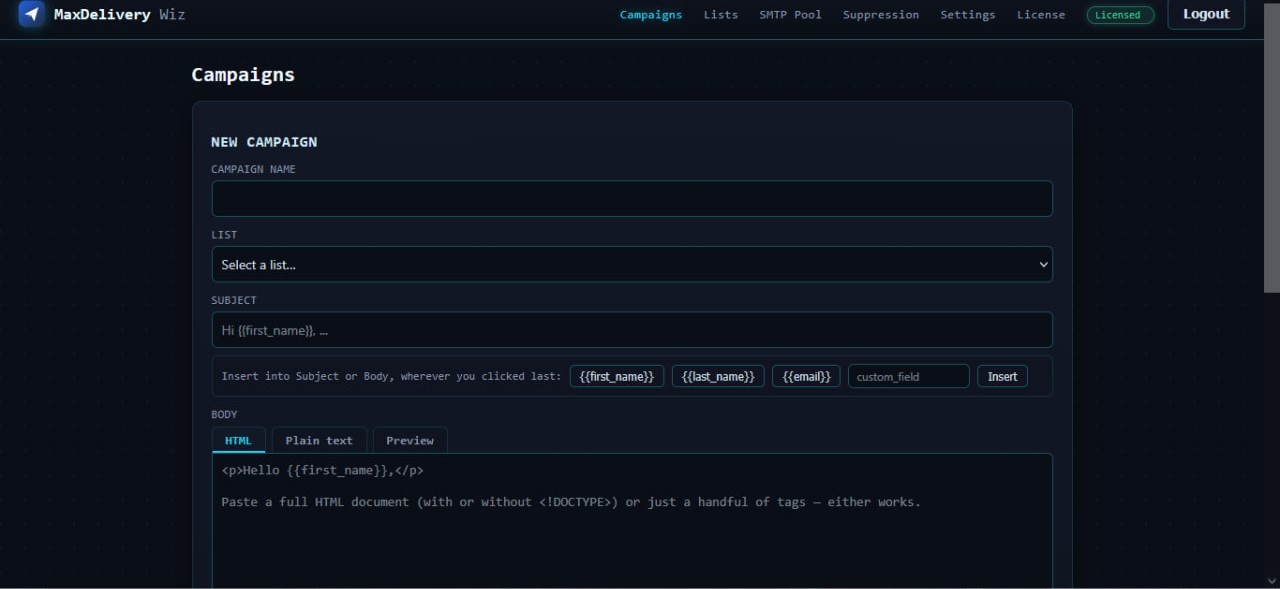This screenshot has width=1280, height=589.
Task: Click the 'Insert into Subject or Body' hint text
Action: click(x=391, y=377)
